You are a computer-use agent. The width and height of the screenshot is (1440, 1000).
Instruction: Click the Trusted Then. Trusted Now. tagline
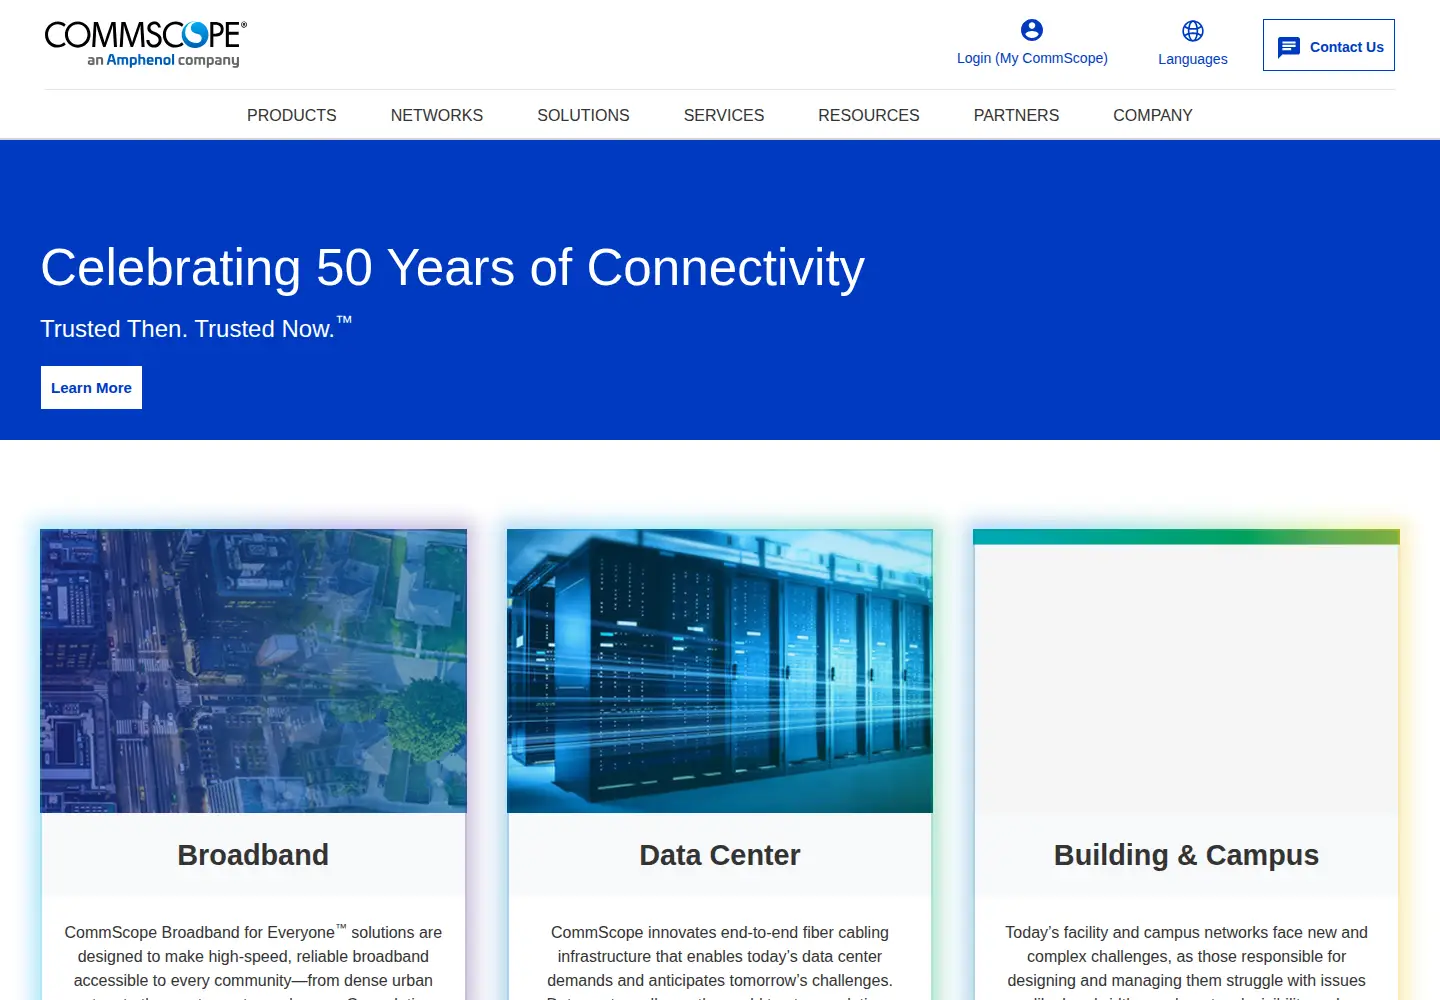pyautogui.click(x=196, y=327)
